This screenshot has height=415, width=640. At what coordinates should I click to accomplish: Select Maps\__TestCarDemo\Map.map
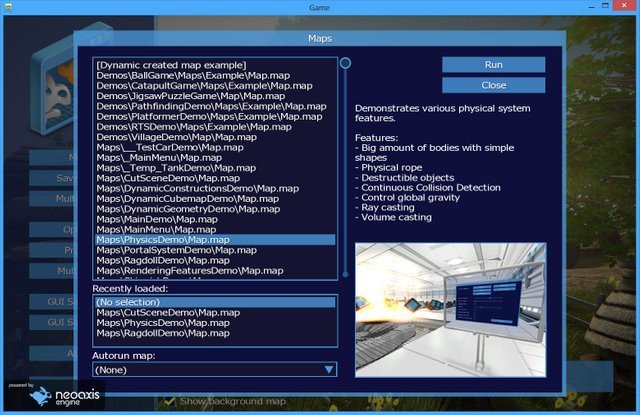pos(215,147)
